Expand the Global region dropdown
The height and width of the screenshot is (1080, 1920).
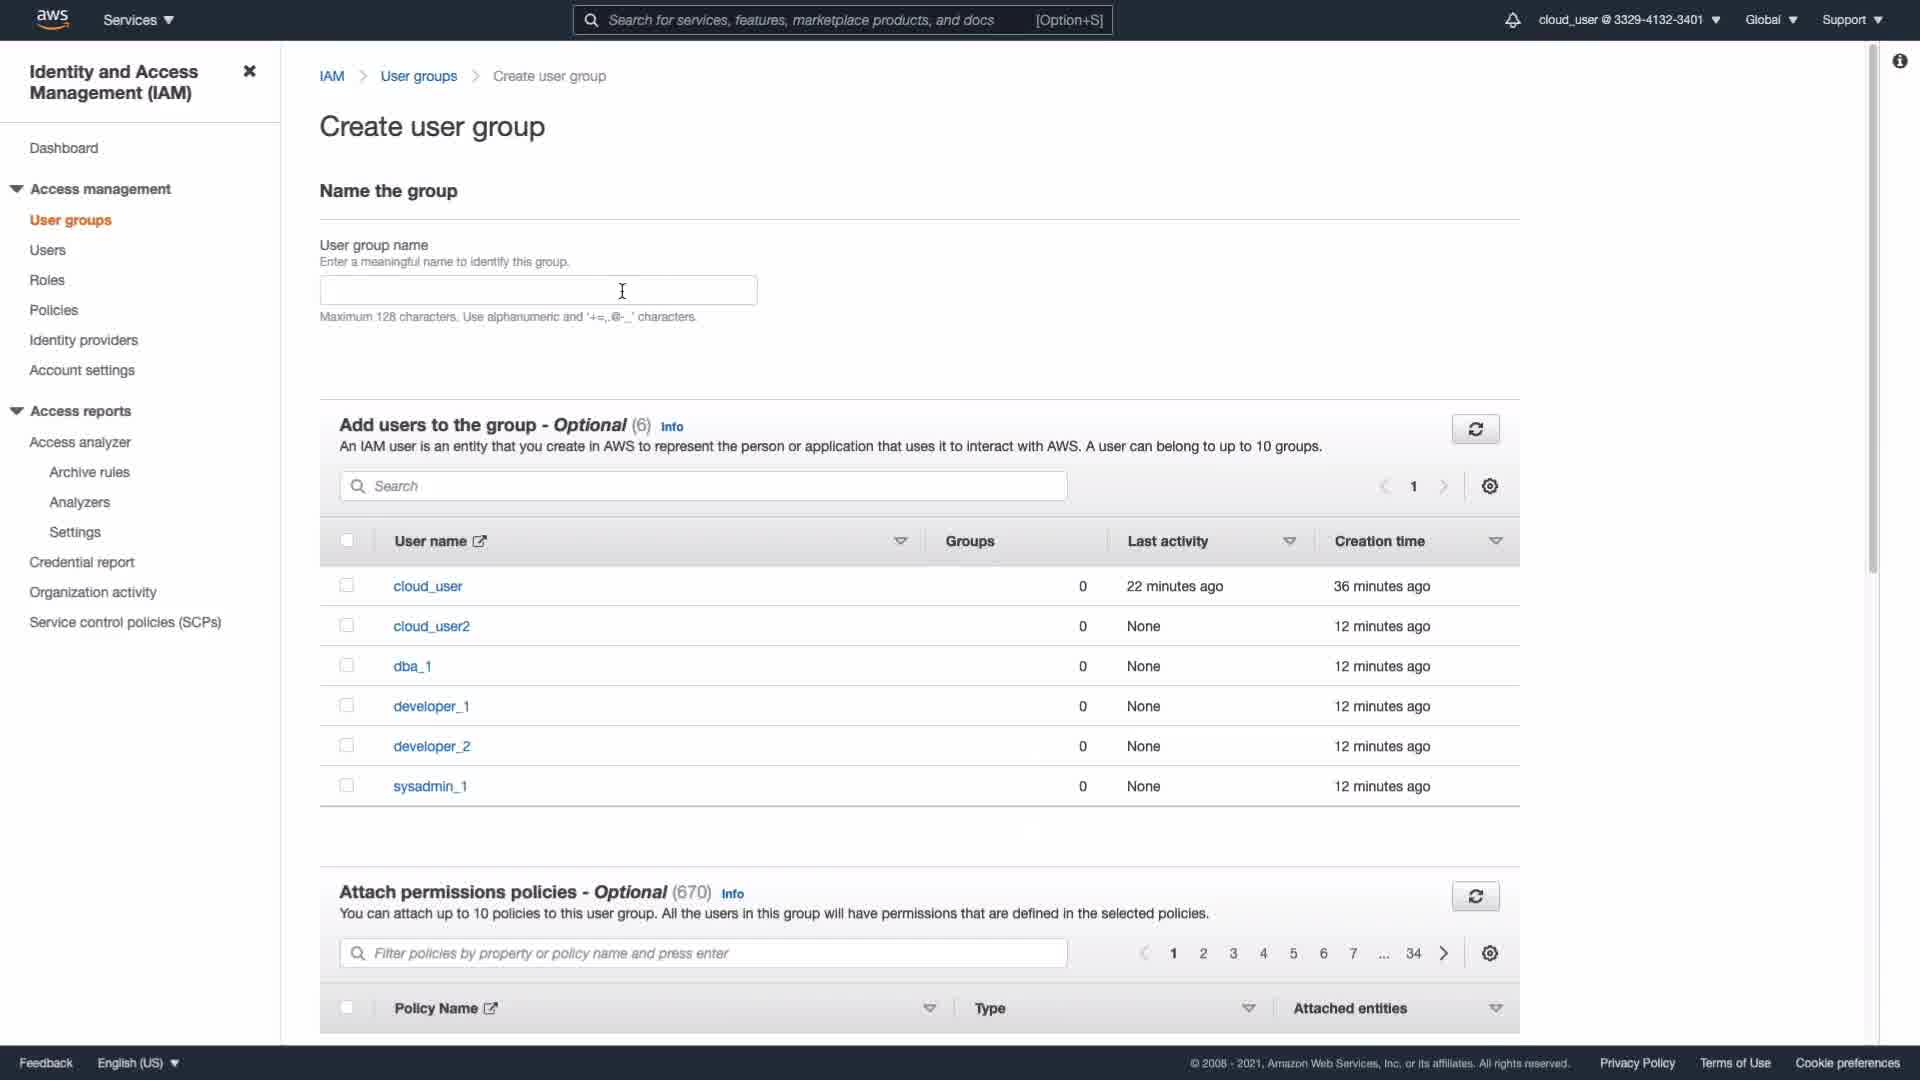tap(1770, 20)
